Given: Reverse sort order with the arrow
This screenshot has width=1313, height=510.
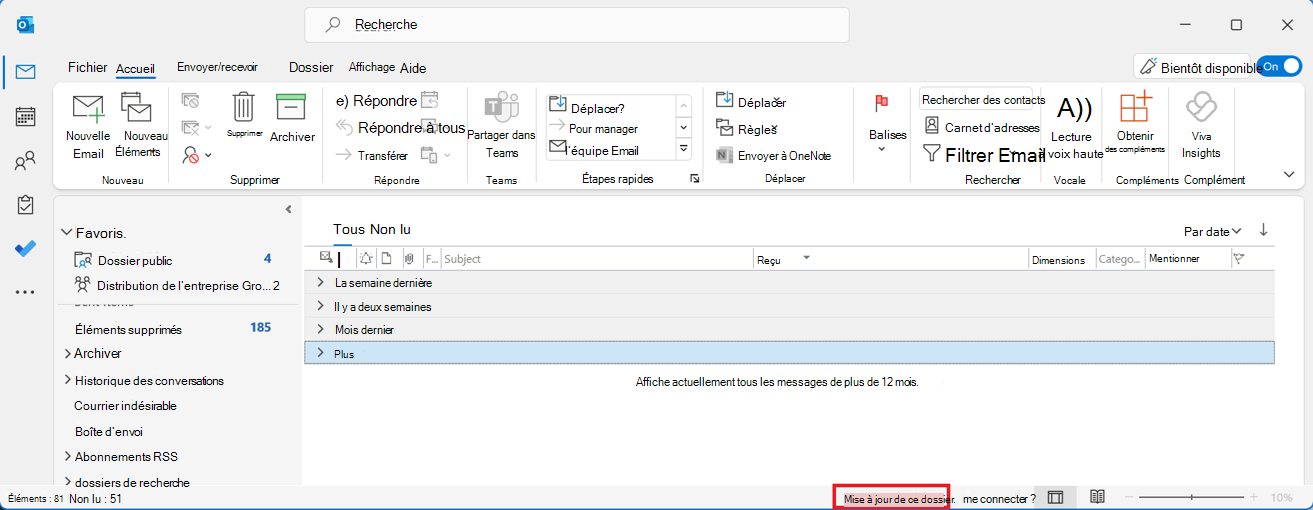Looking at the screenshot, I should click(x=1263, y=230).
